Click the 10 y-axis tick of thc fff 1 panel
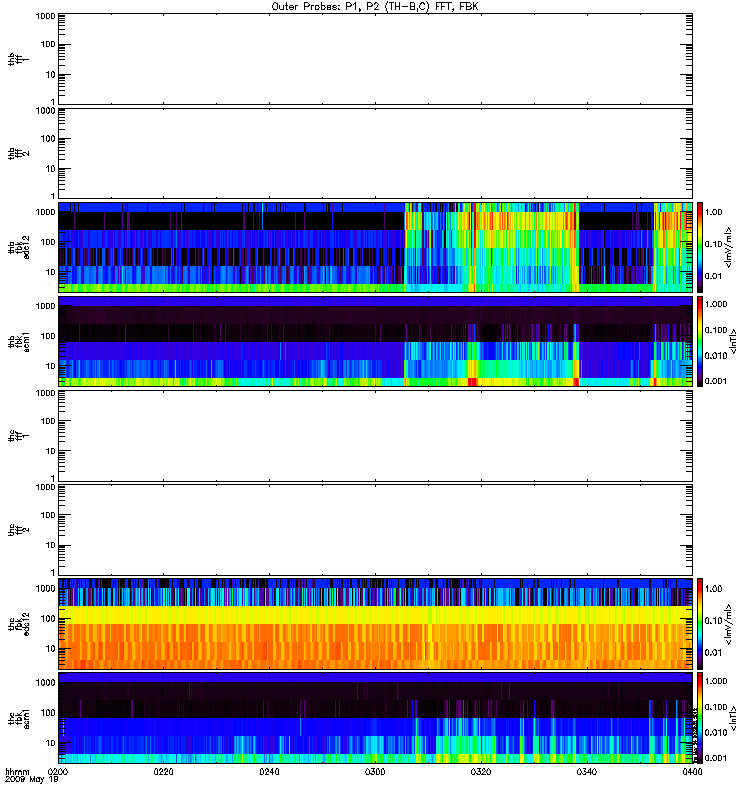Screen dimensions: 750x800 [51, 451]
